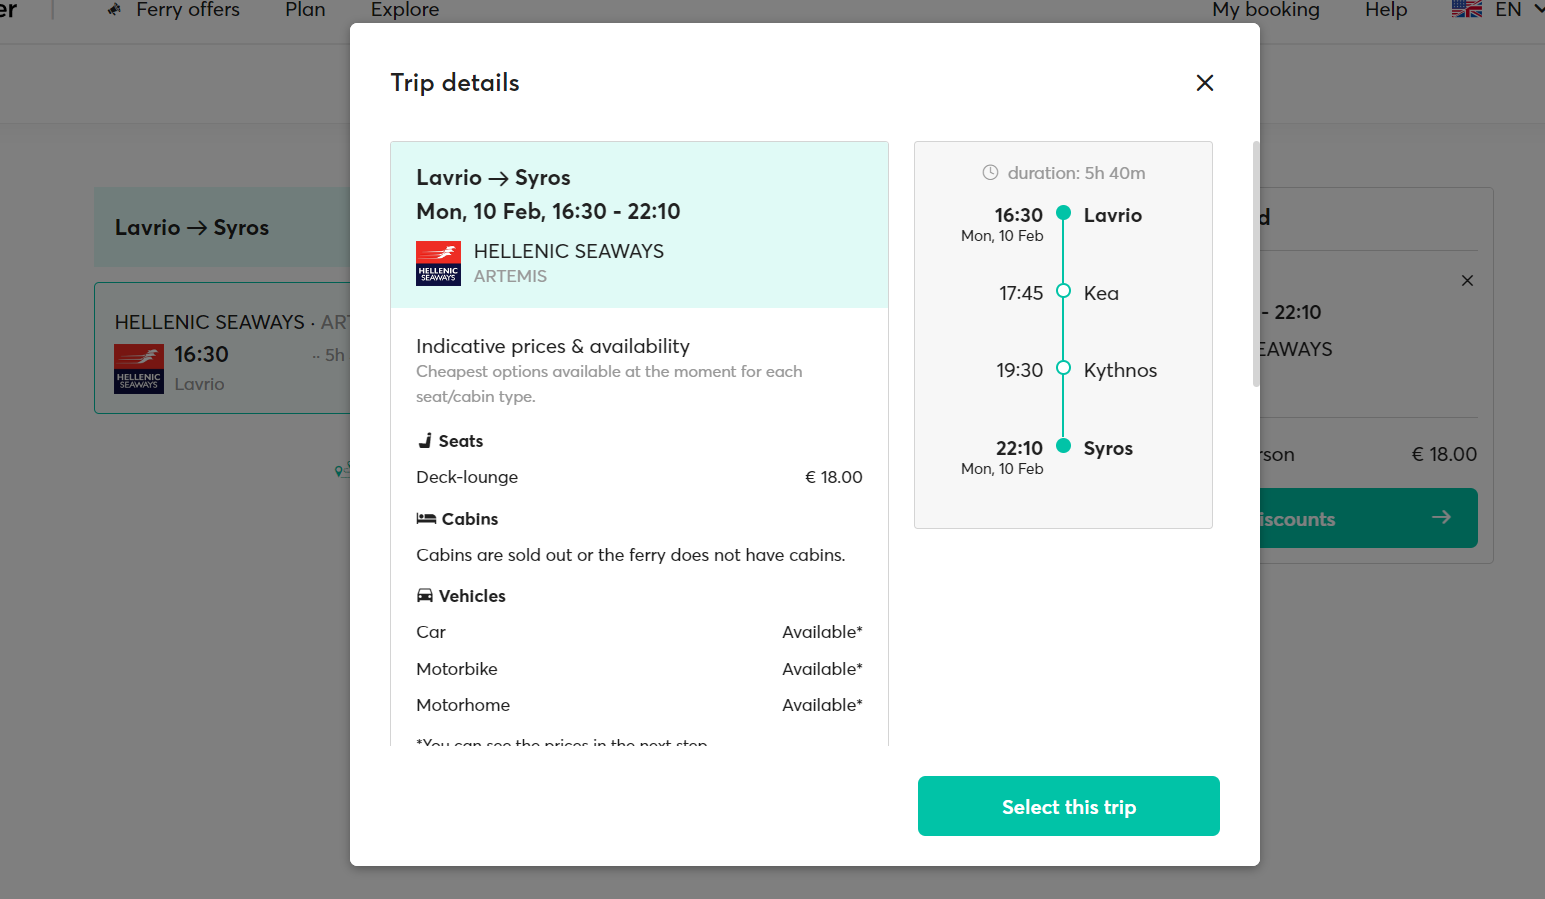The image size is (1545, 899).
Task: Click the Lavrio departure dot on the timeline
Action: pos(1064,213)
